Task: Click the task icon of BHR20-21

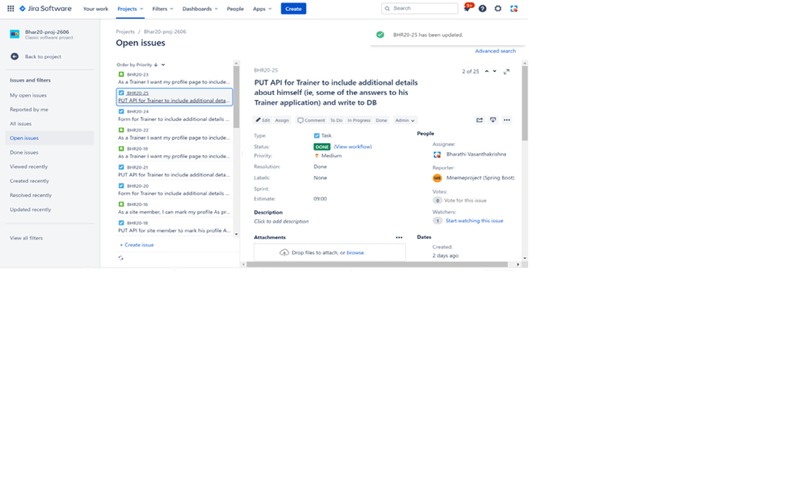Action: pyautogui.click(x=121, y=168)
